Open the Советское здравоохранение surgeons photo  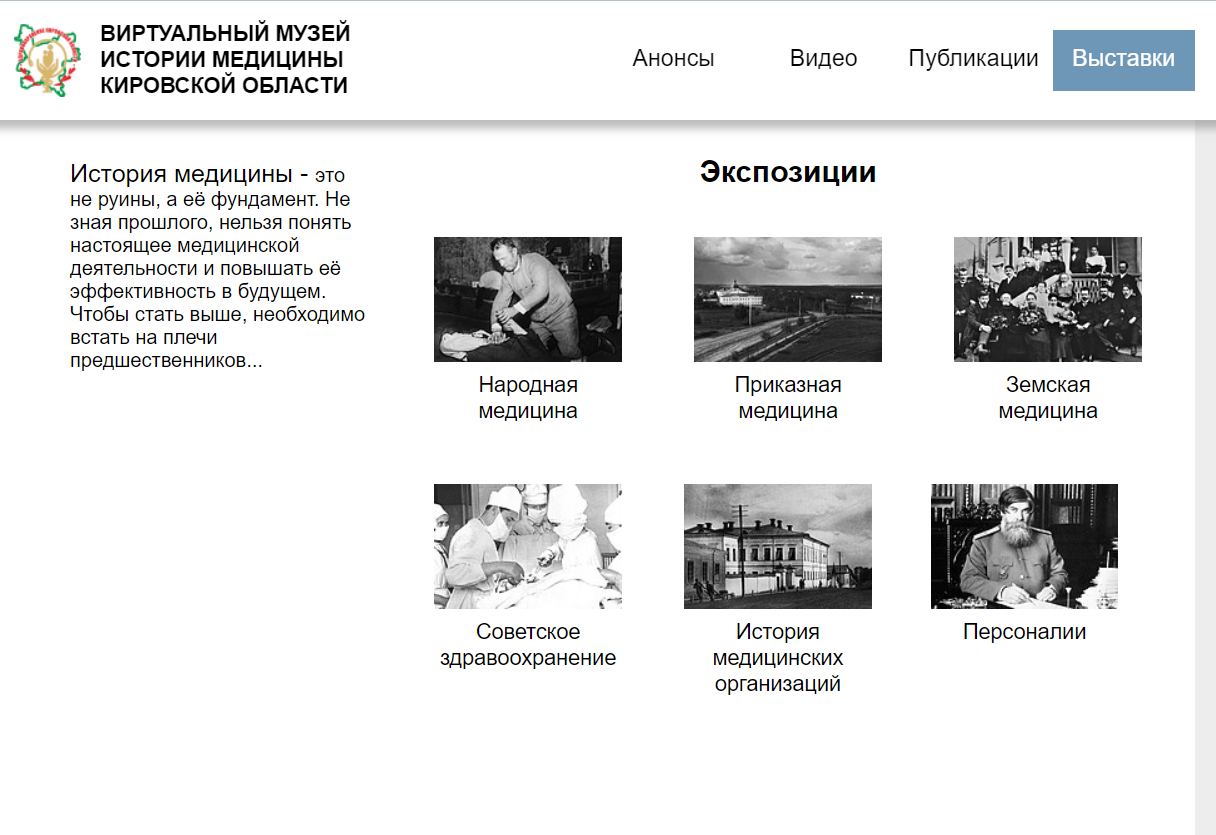pos(528,546)
